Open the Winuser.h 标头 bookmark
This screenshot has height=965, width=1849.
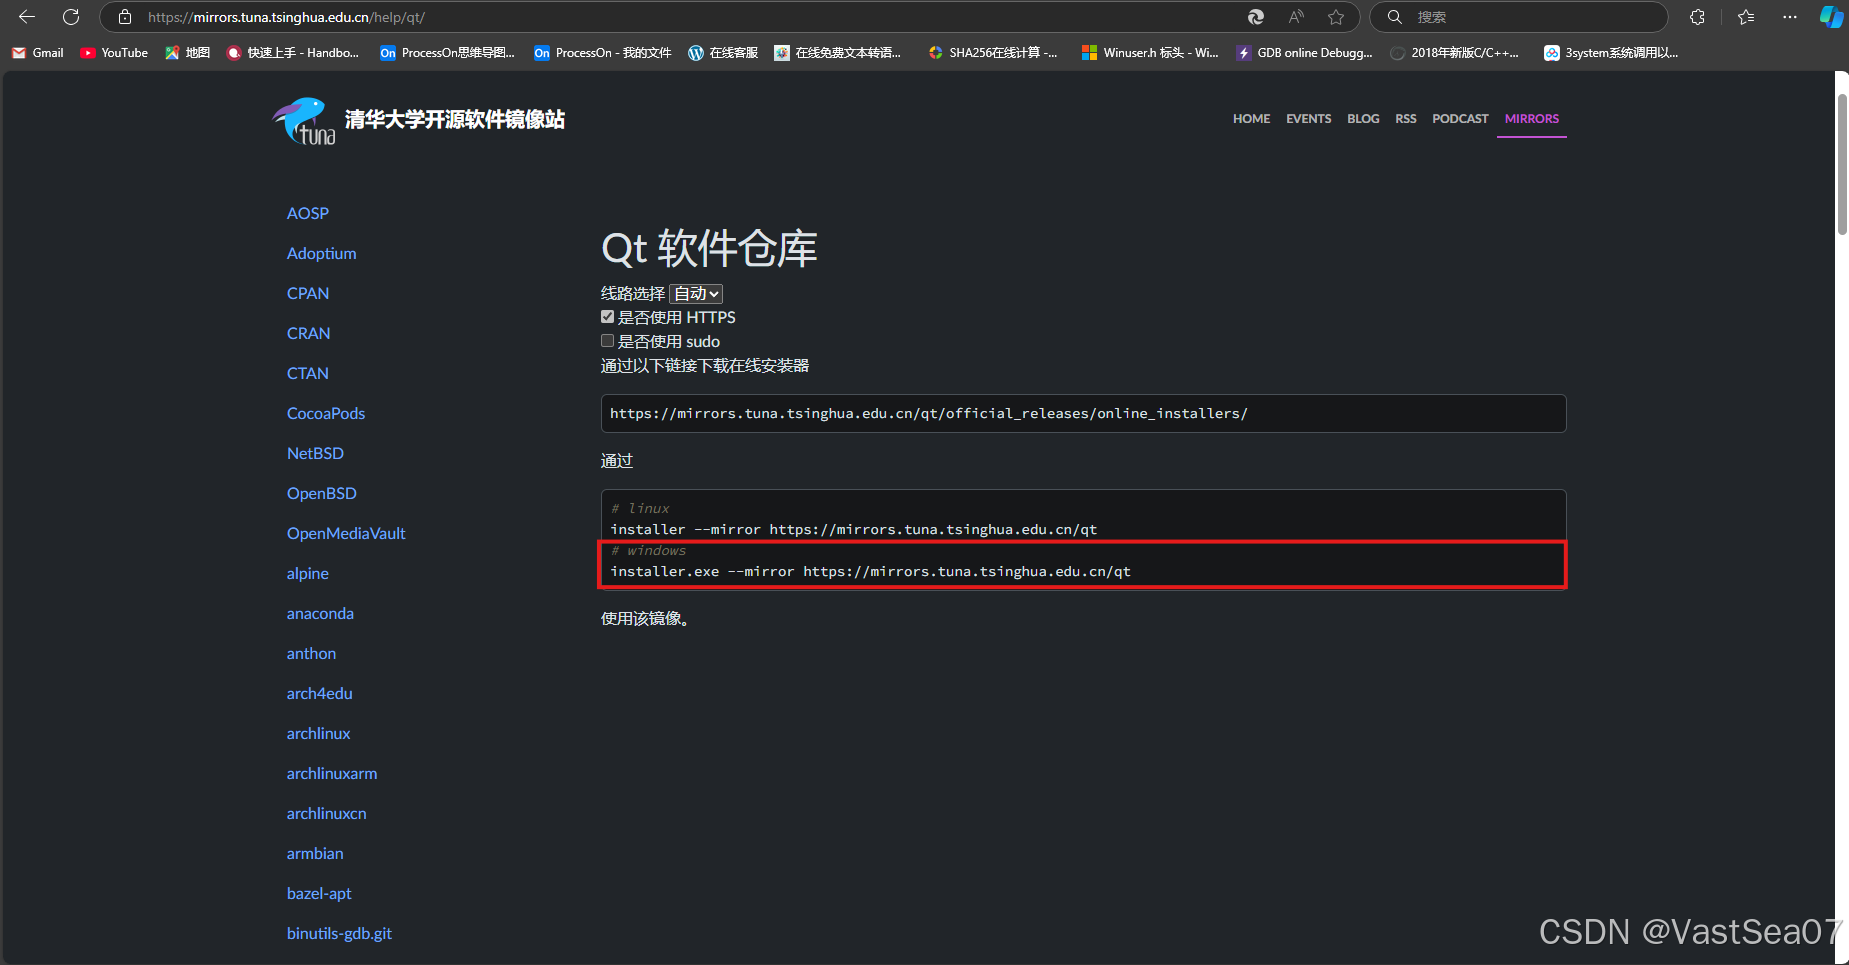[x=1150, y=53]
